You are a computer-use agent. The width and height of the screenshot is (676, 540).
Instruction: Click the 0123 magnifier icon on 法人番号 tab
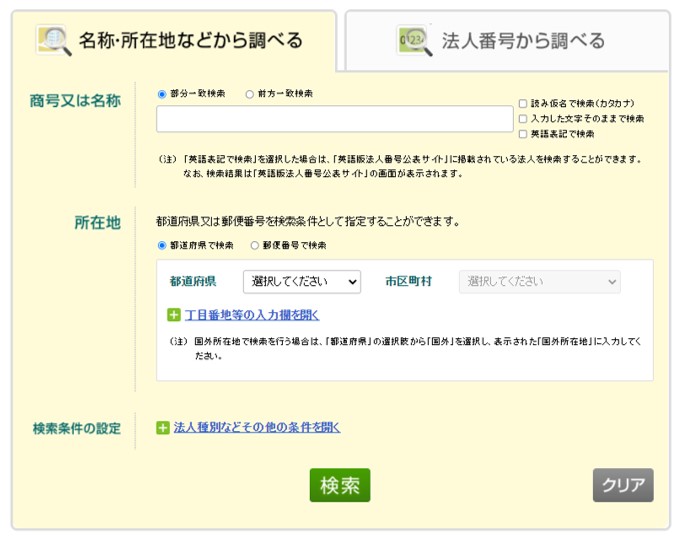tap(414, 41)
